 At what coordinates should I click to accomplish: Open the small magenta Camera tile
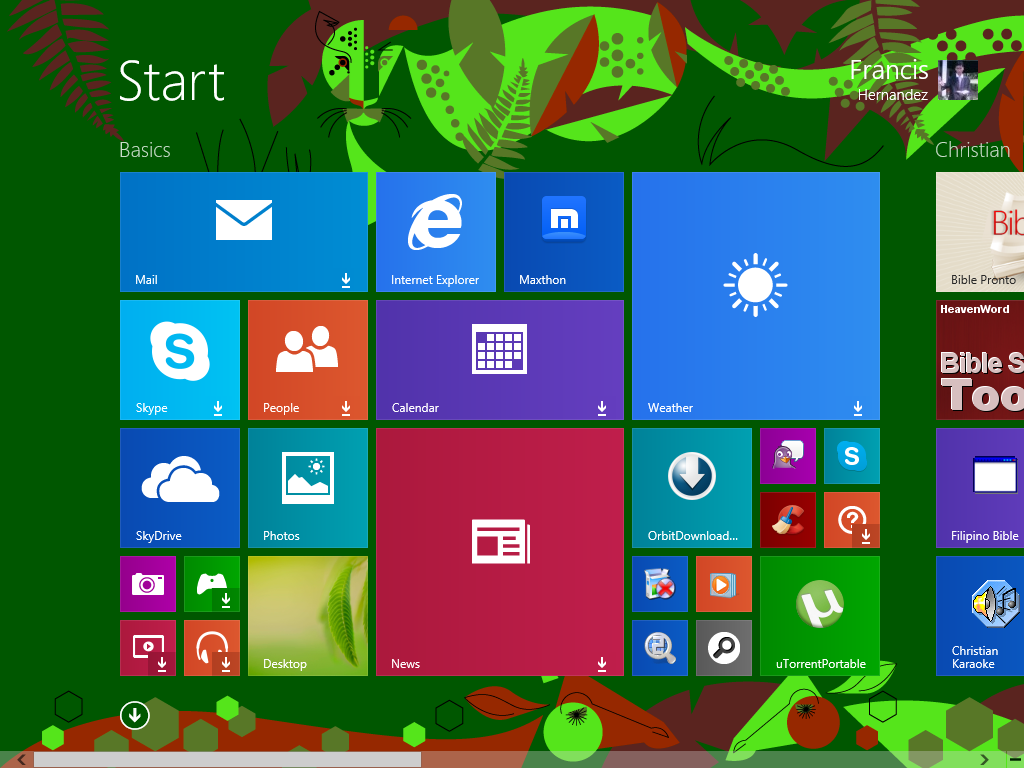[x=148, y=584]
